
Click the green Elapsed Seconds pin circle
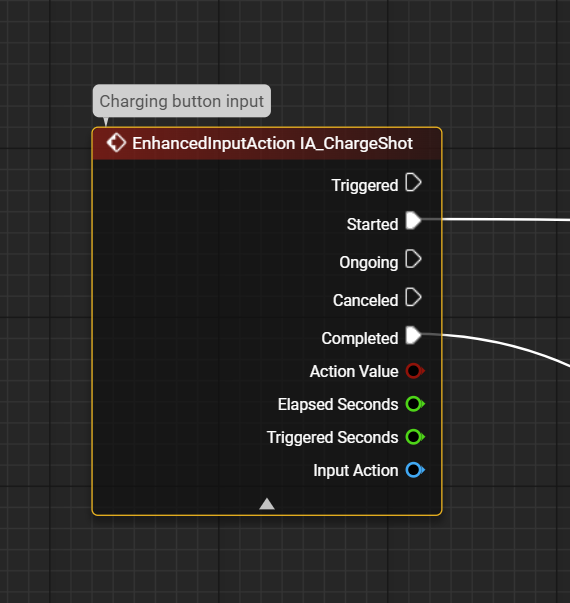click(x=414, y=404)
